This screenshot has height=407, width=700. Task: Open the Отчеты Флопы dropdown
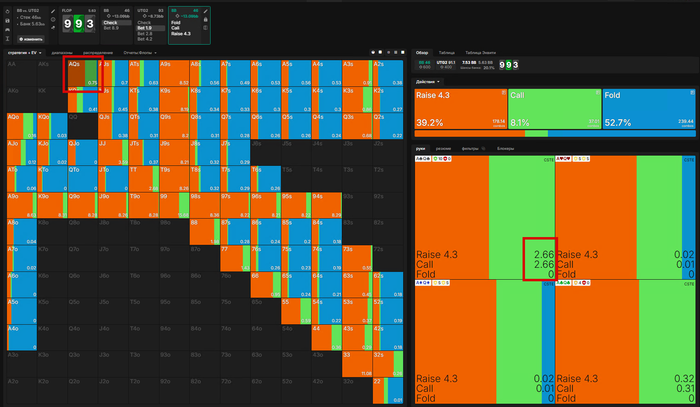point(140,53)
